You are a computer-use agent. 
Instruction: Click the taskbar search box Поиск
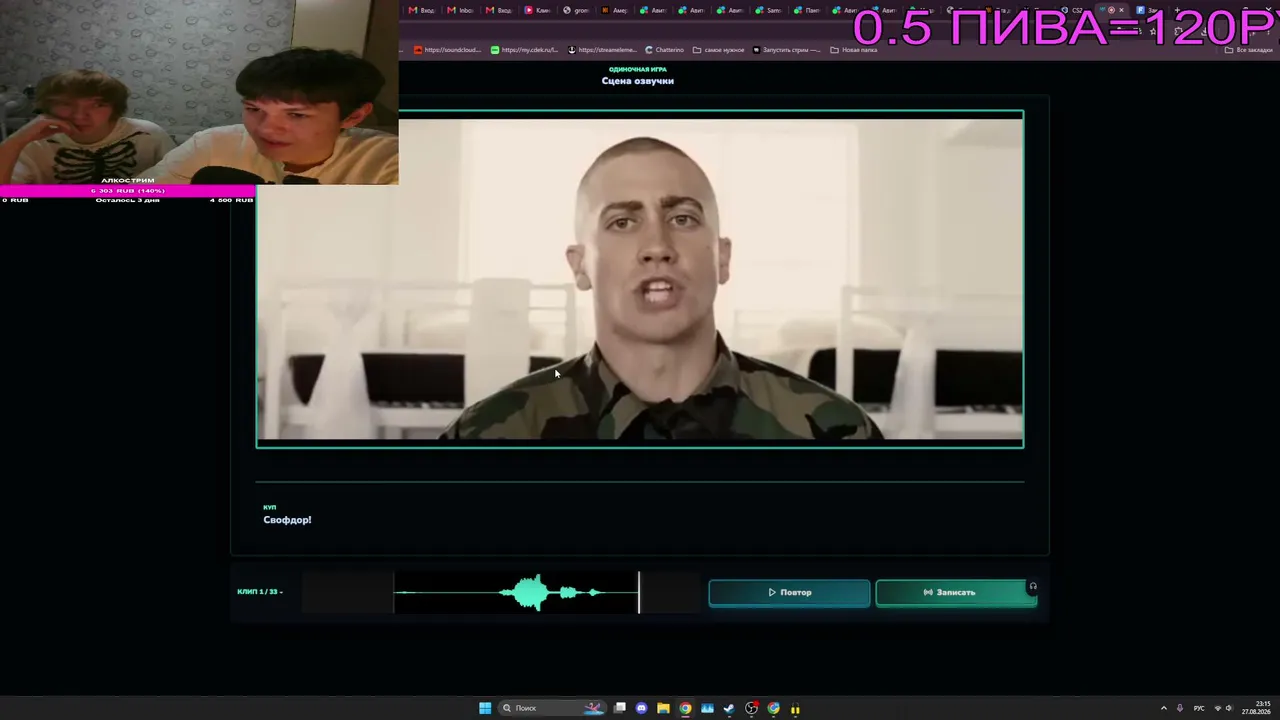554,708
